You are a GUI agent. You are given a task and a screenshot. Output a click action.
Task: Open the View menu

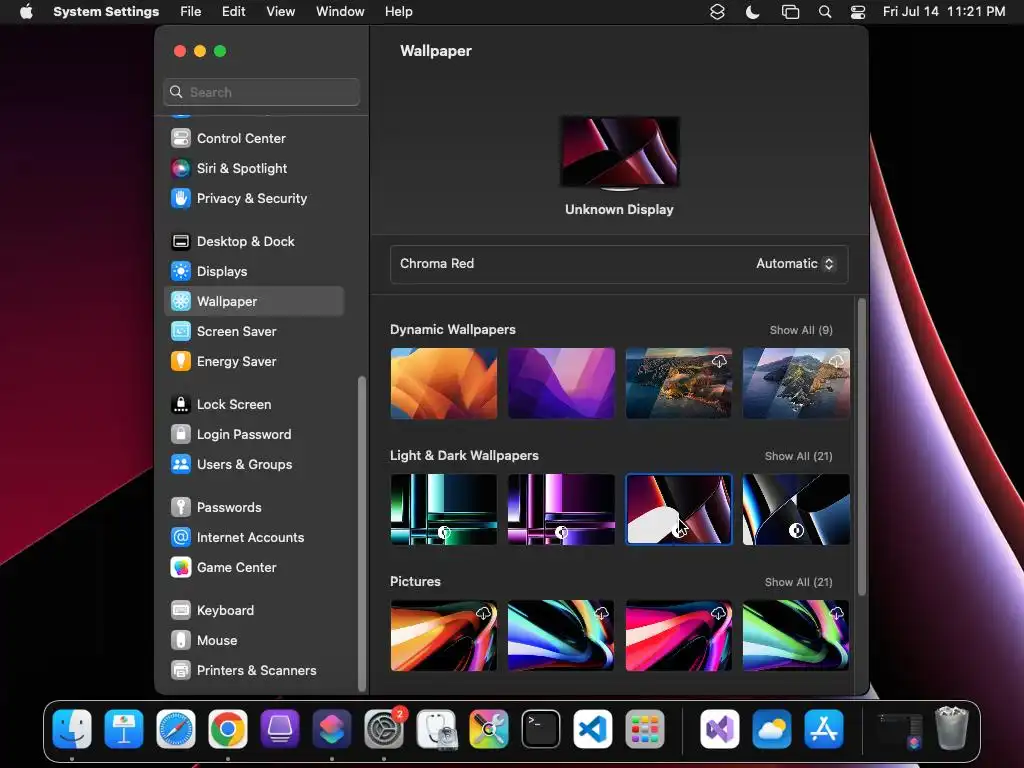(280, 12)
